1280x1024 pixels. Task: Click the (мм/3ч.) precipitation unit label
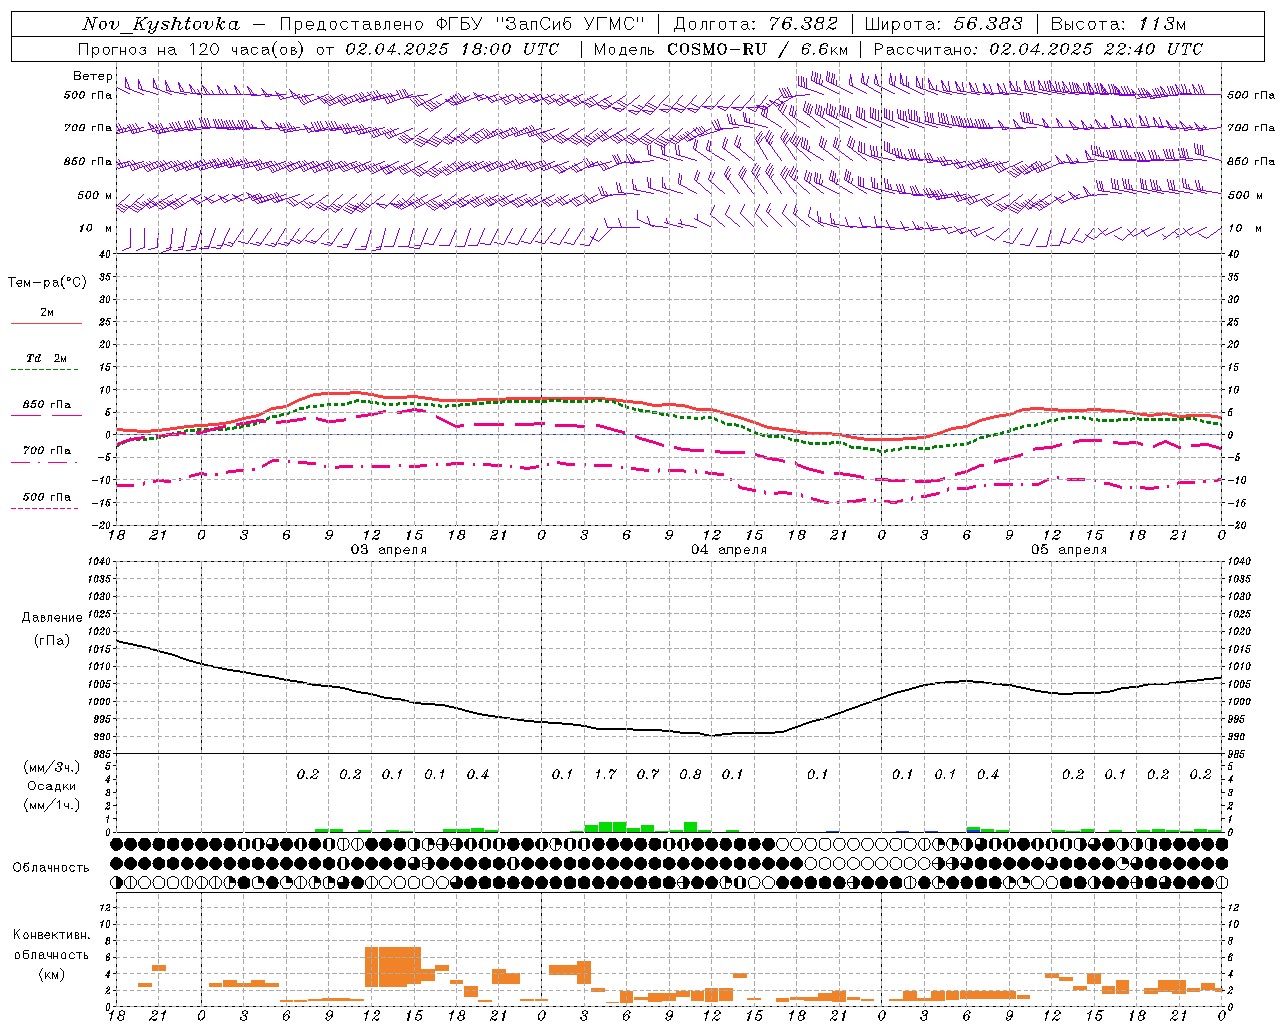click(x=52, y=767)
